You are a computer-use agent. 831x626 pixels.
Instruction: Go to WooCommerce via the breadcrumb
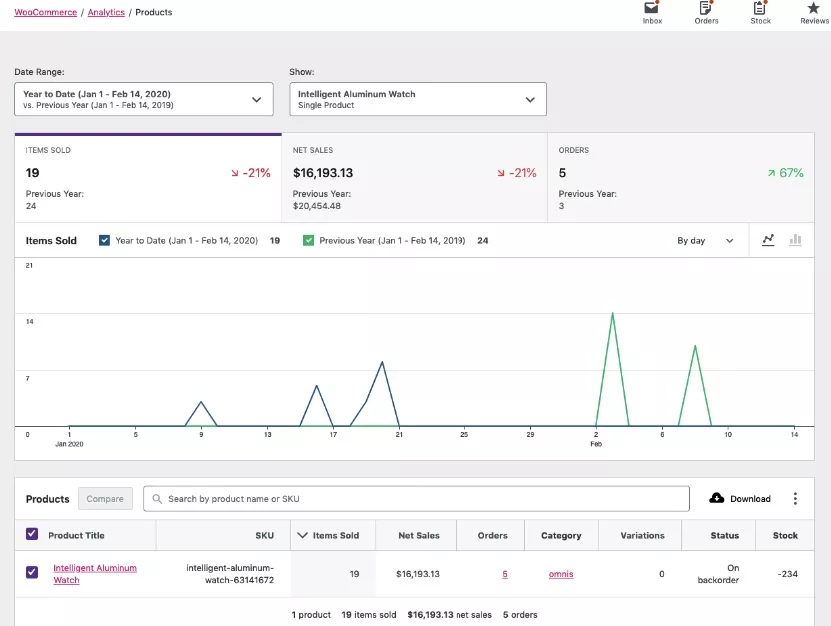click(45, 12)
